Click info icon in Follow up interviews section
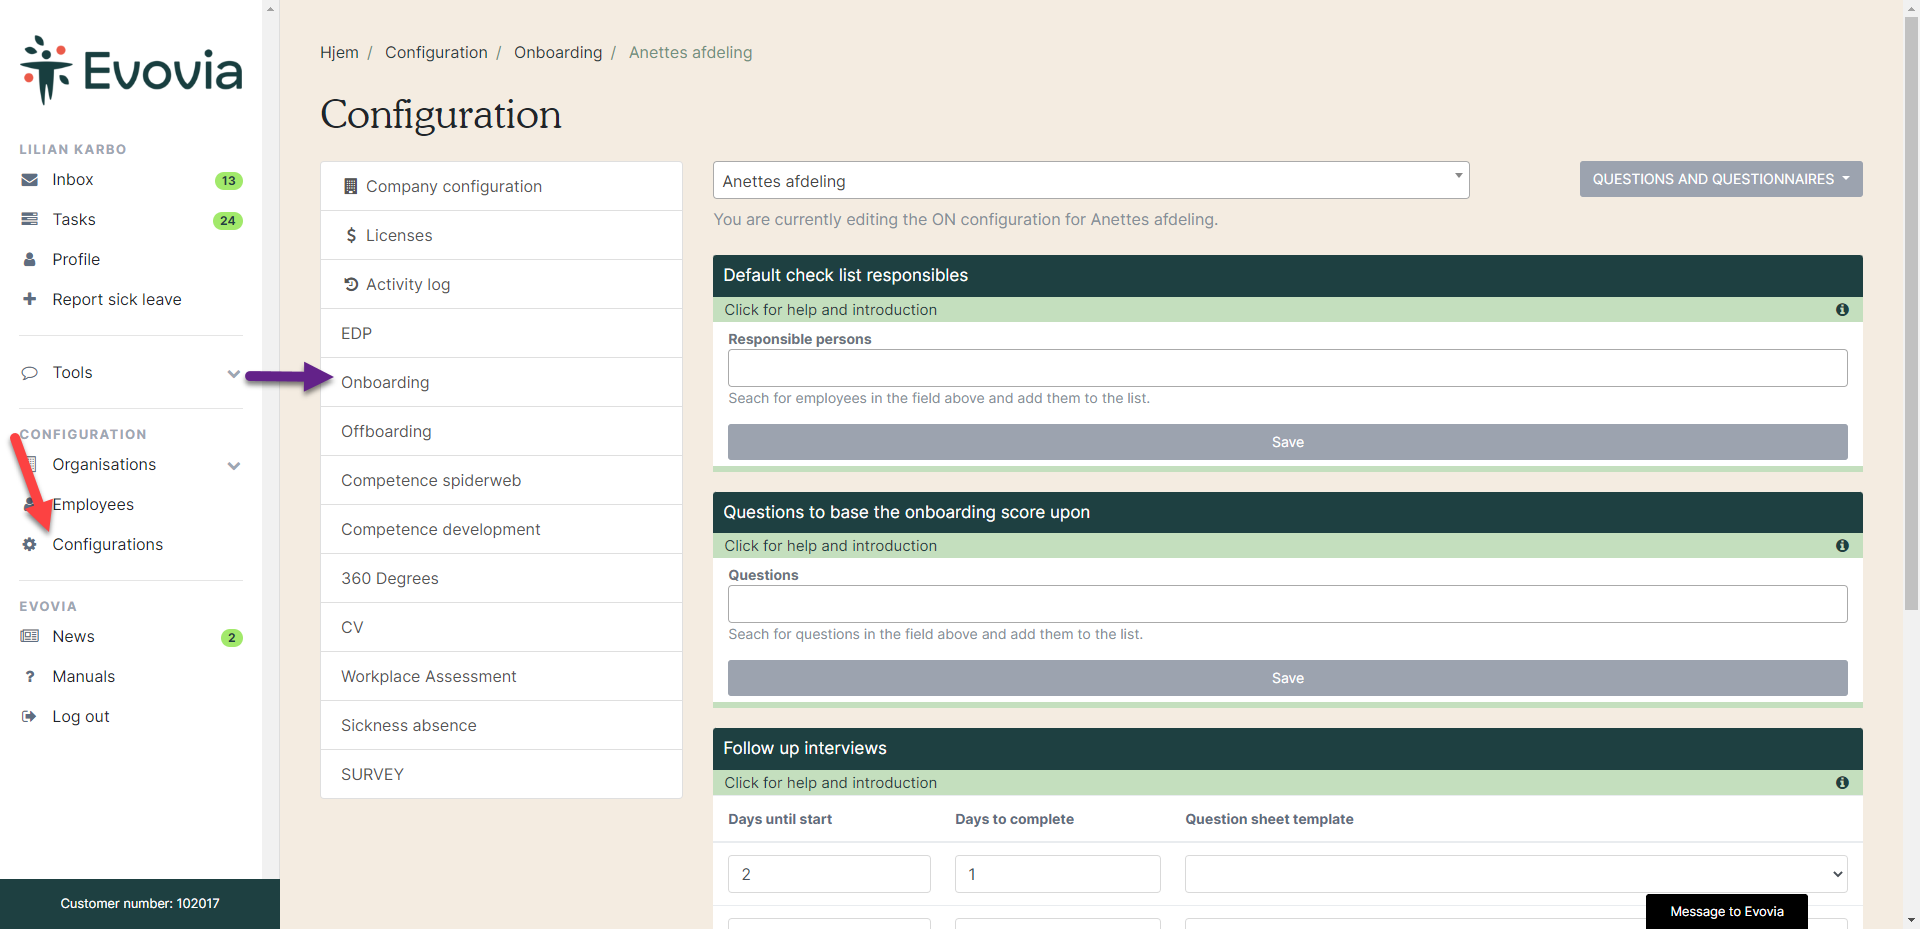This screenshot has width=1920, height=929. [x=1842, y=783]
